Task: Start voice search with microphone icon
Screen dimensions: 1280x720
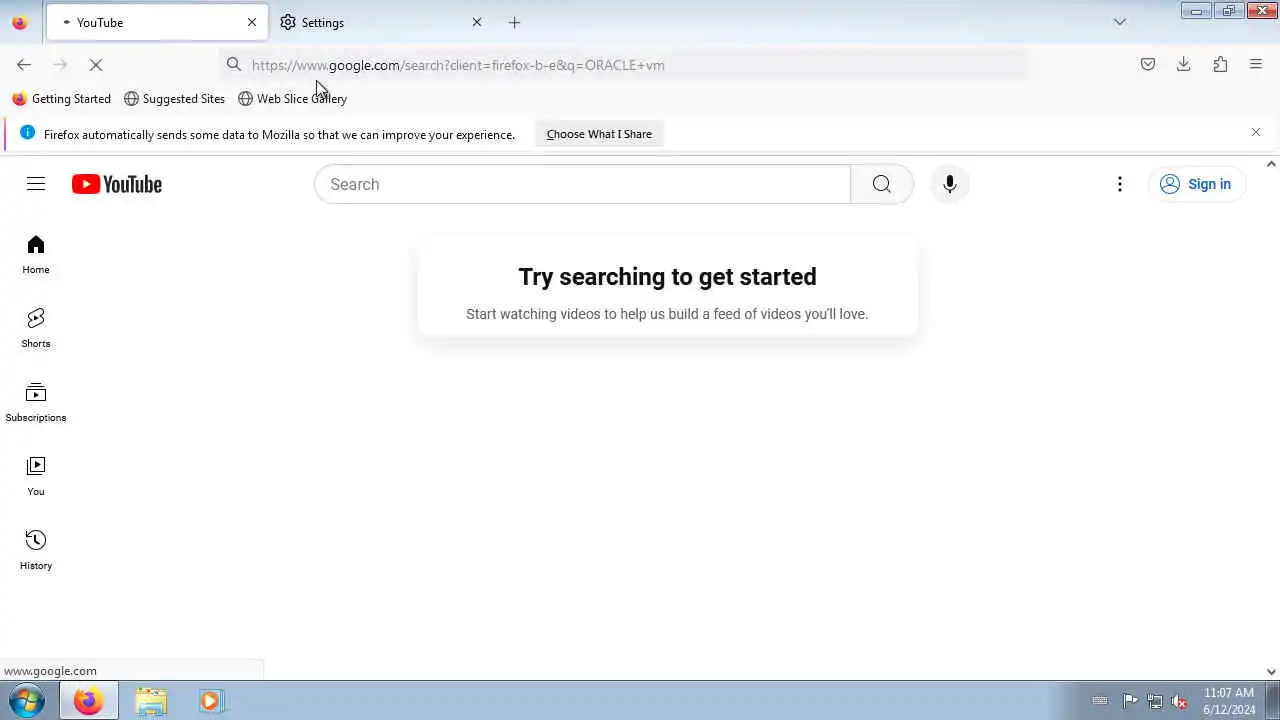Action: [950, 184]
